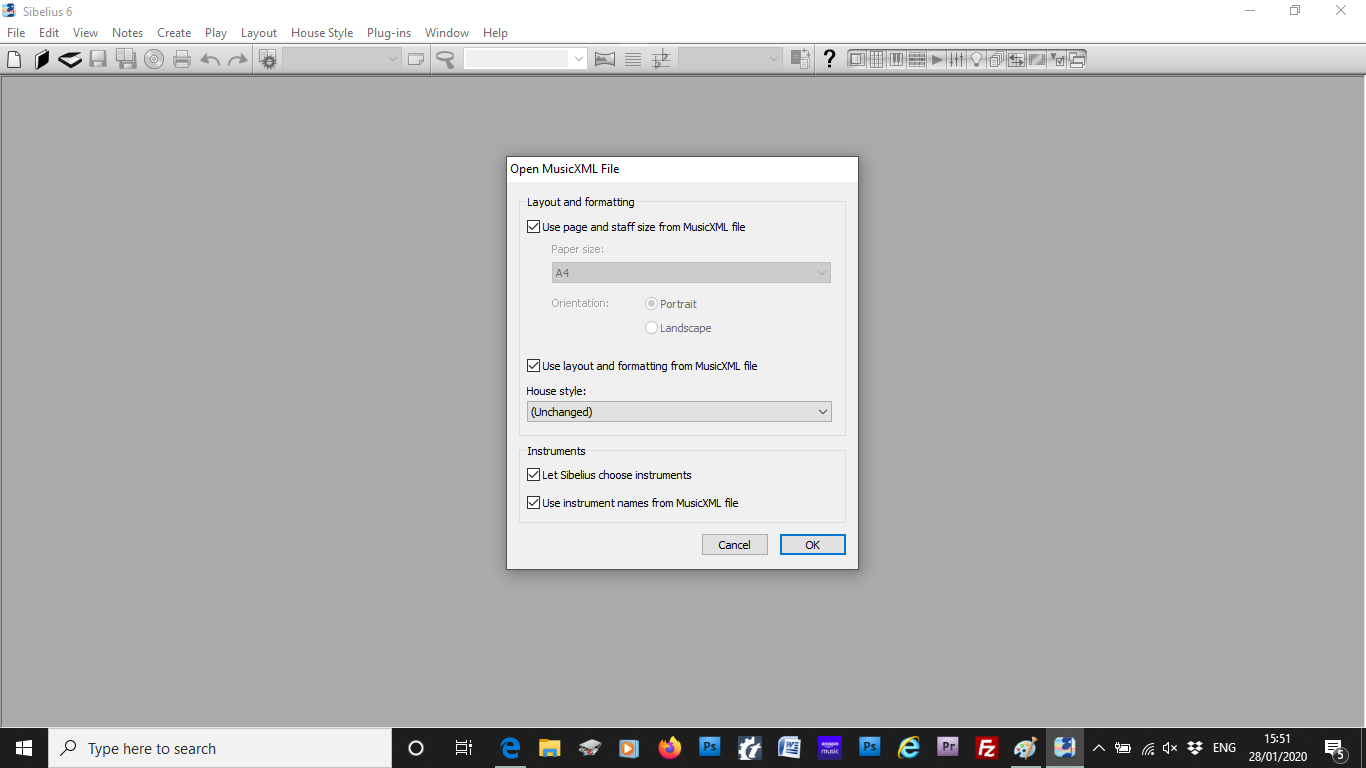
Task: Click the Windows Start button
Action: click(24, 748)
